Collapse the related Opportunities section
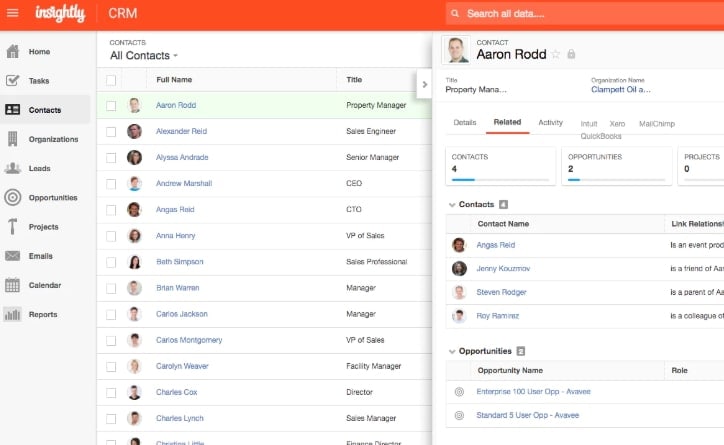The height and width of the screenshot is (445, 724). click(x=452, y=351)
